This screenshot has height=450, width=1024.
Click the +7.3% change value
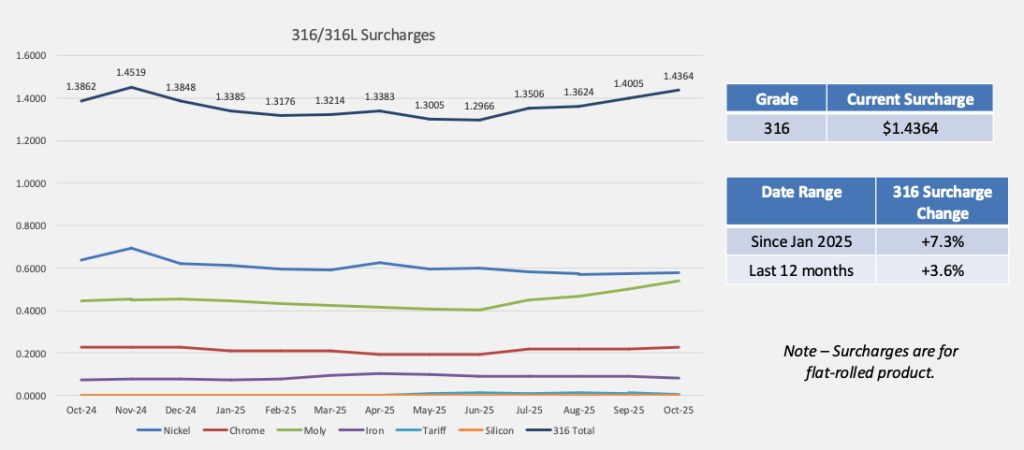point(934,241)
